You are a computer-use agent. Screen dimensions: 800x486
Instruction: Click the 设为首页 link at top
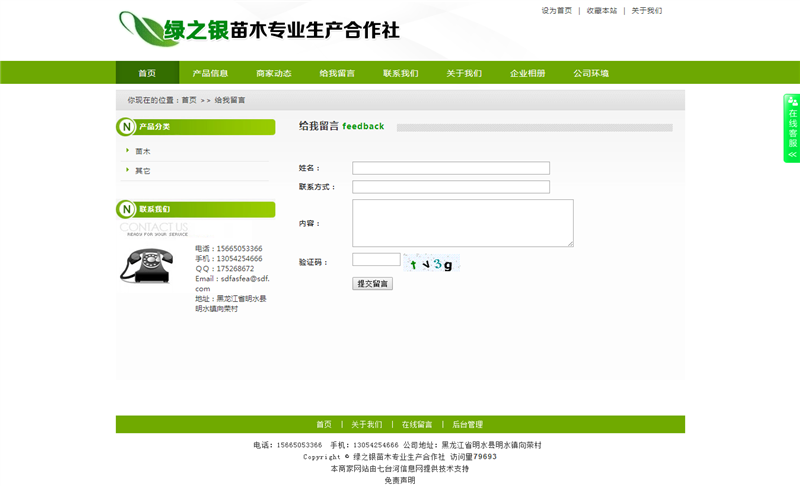point(557,11)
